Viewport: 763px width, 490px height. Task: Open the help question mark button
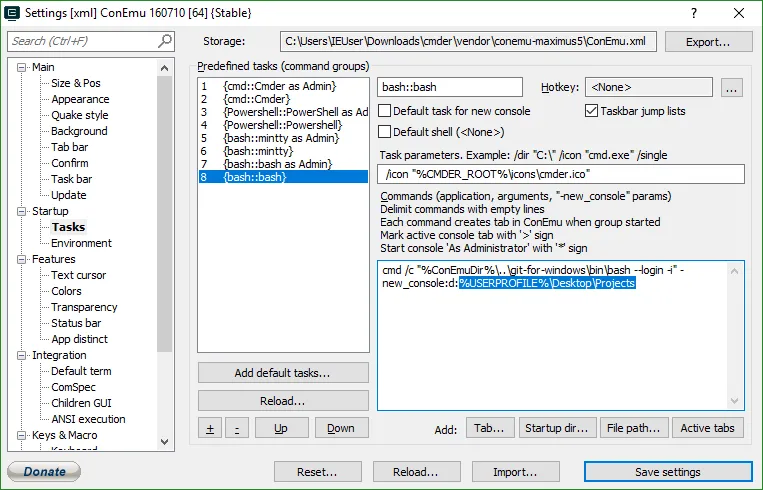tap(694, 13)
